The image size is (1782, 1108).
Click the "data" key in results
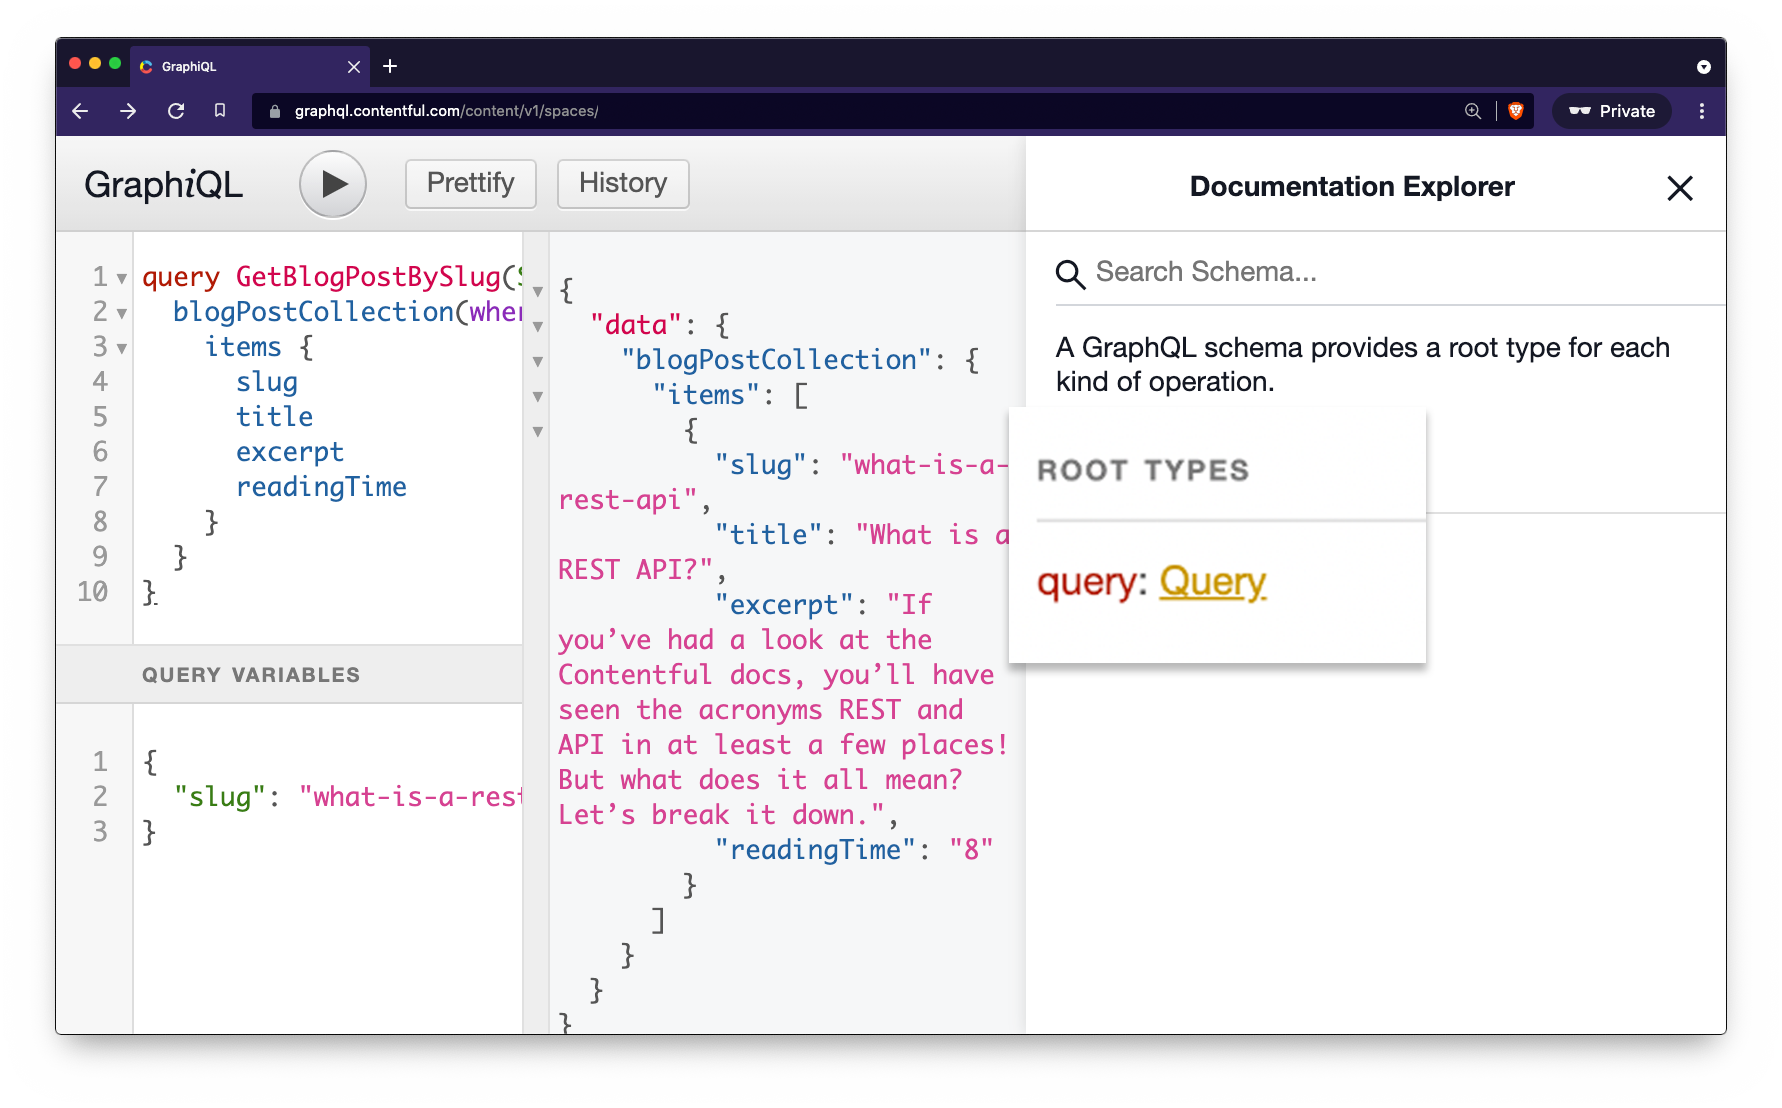636,325
